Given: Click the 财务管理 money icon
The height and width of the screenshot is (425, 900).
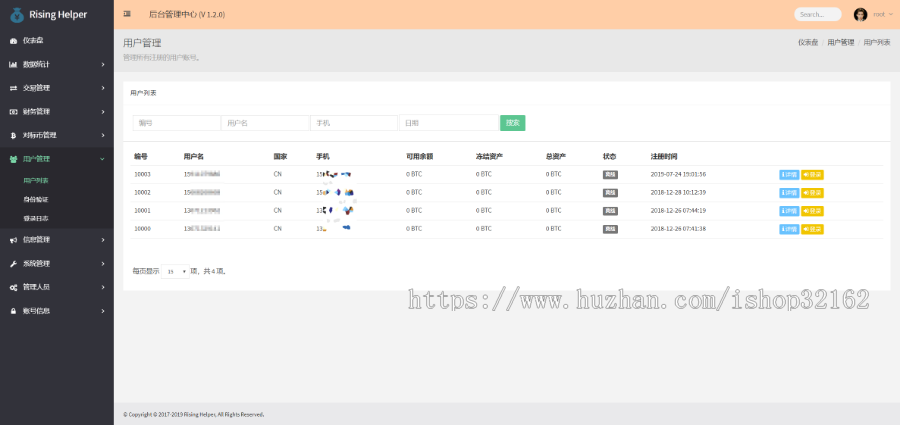Looking at the screenshot, I should [13, 111].
